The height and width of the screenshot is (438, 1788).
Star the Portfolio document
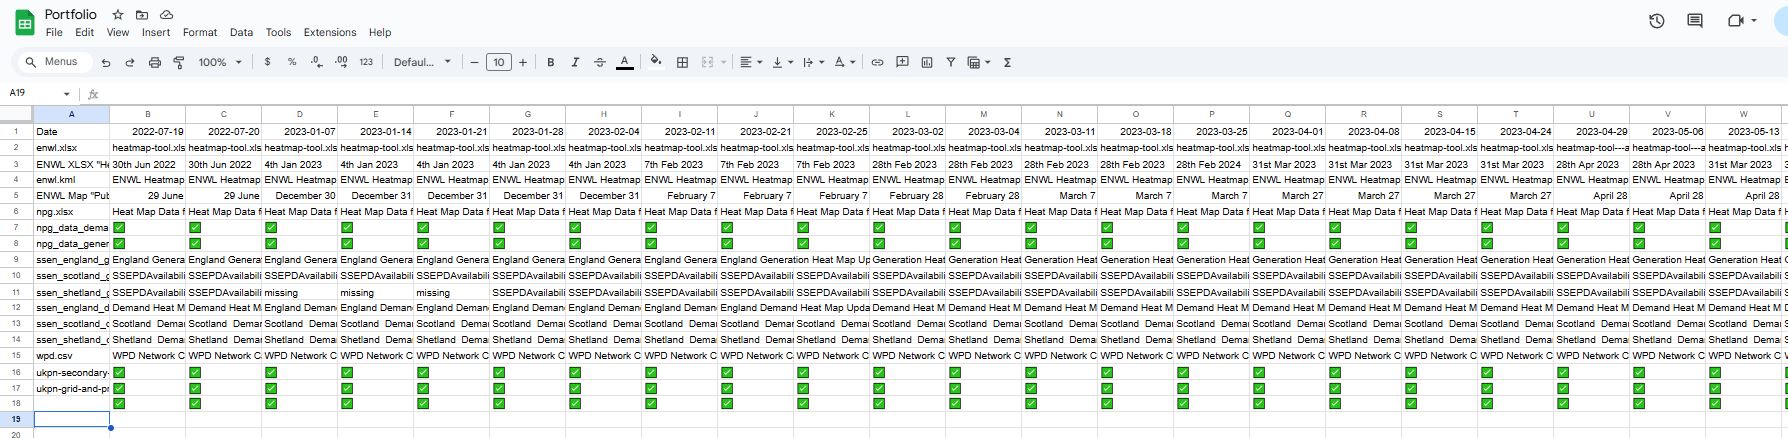118,15
